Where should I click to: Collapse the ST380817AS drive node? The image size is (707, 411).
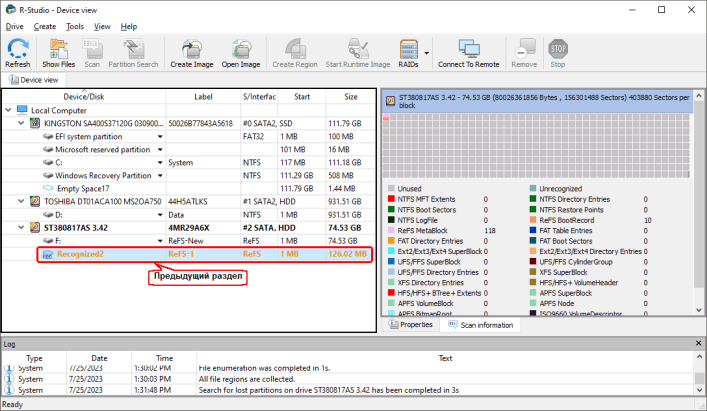coord(21,228)
